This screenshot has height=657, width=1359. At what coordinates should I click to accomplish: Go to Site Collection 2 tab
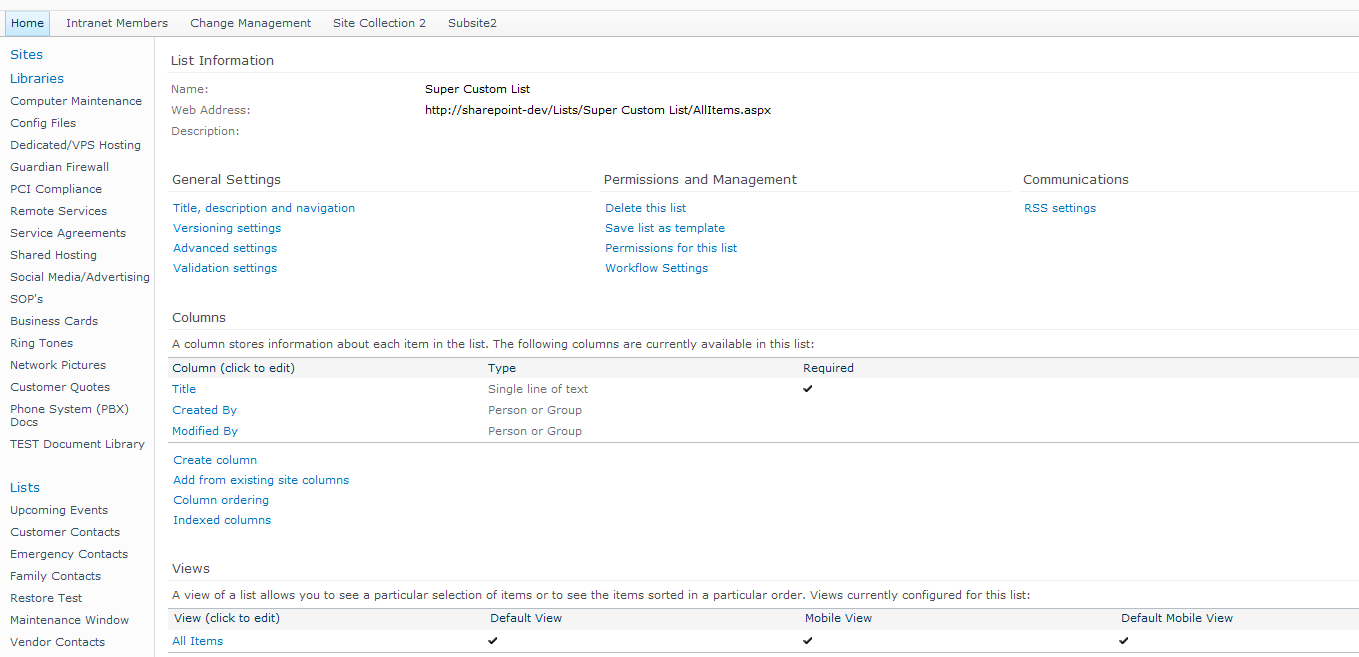click(x=379, y=23)
